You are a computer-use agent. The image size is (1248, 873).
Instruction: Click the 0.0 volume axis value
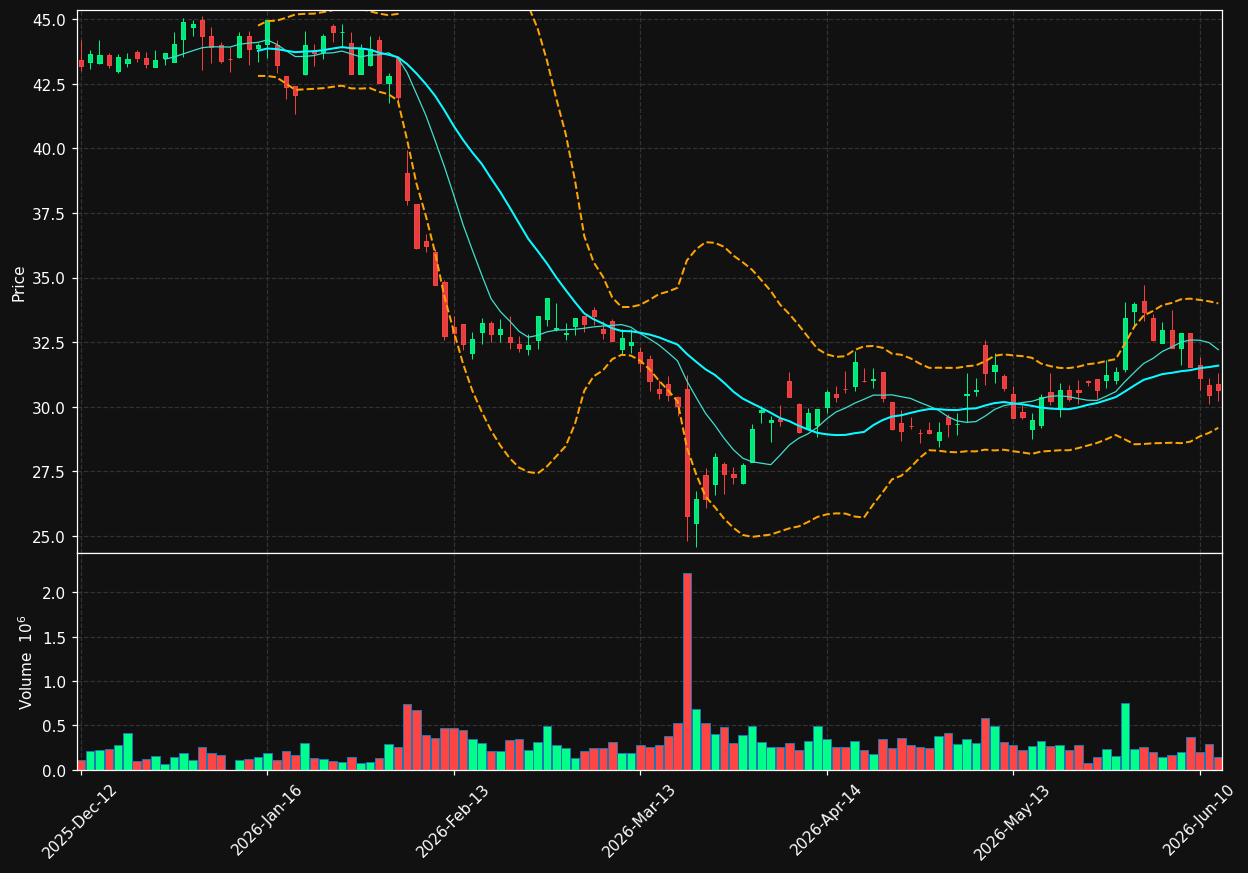click(x=55, y=771)
